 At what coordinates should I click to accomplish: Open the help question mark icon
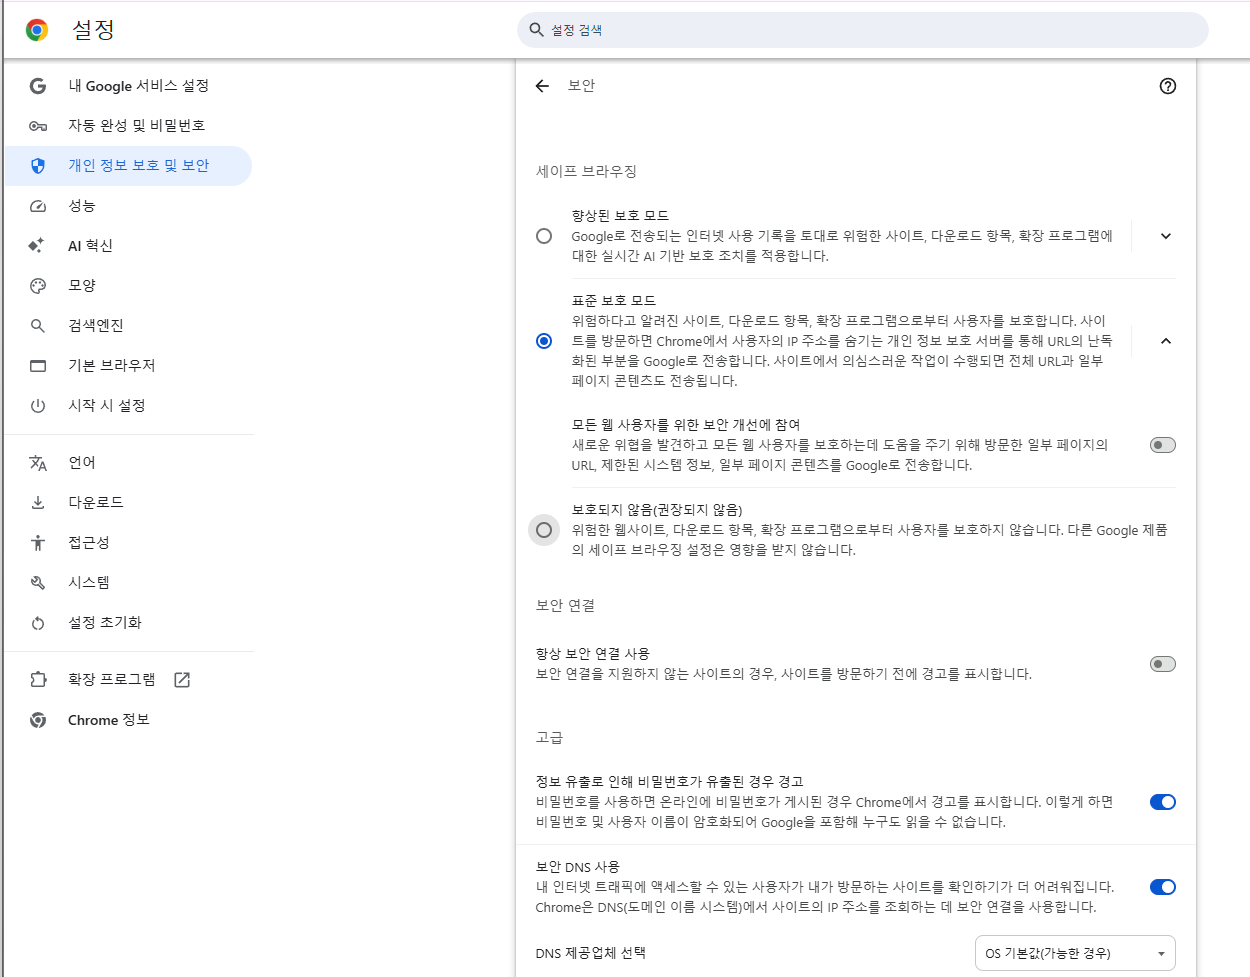[1167, 86]
